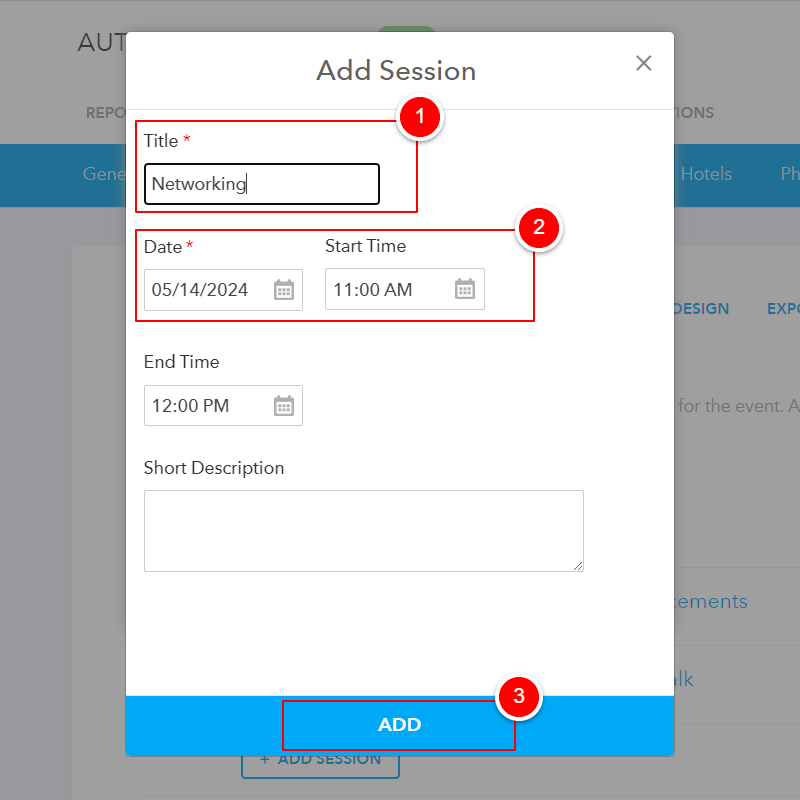Image resolution: width=800 pixels, height=800 pixels.
Task: Open the DESIGN link behind the dialog
Action: 702,309
